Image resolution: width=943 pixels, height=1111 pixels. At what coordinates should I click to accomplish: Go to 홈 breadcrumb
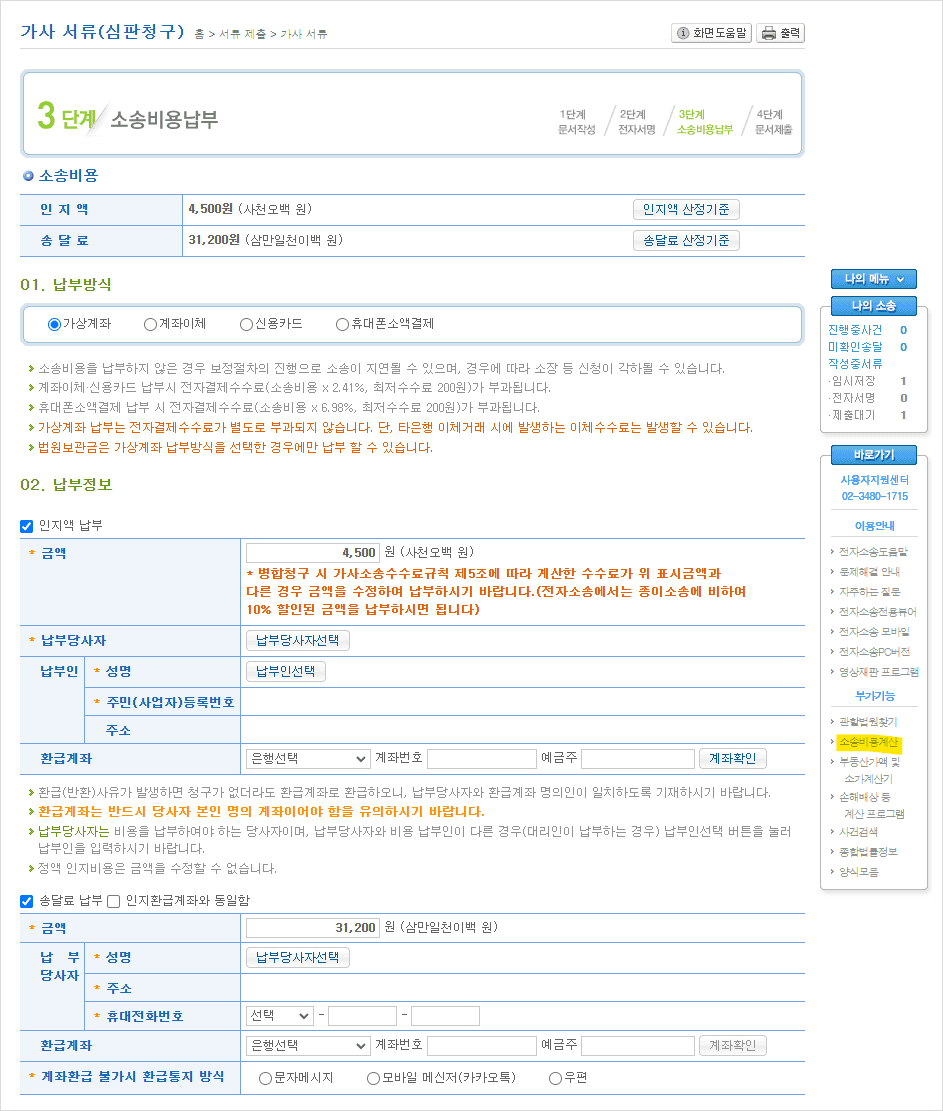pos(199,34)
